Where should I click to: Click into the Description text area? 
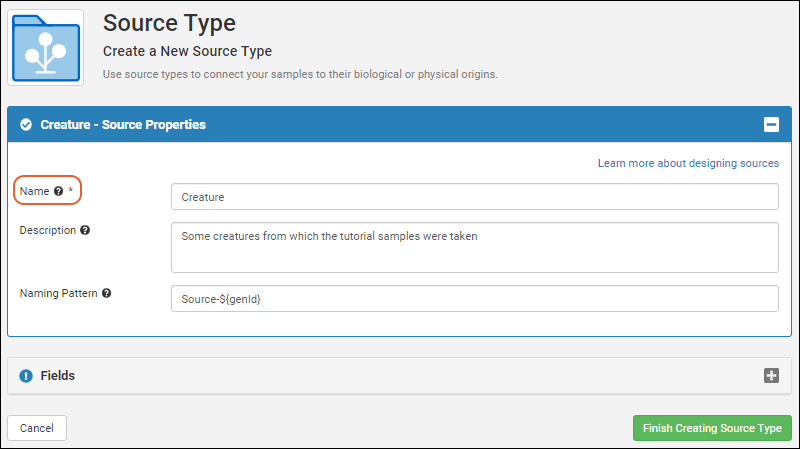point(474,247)
